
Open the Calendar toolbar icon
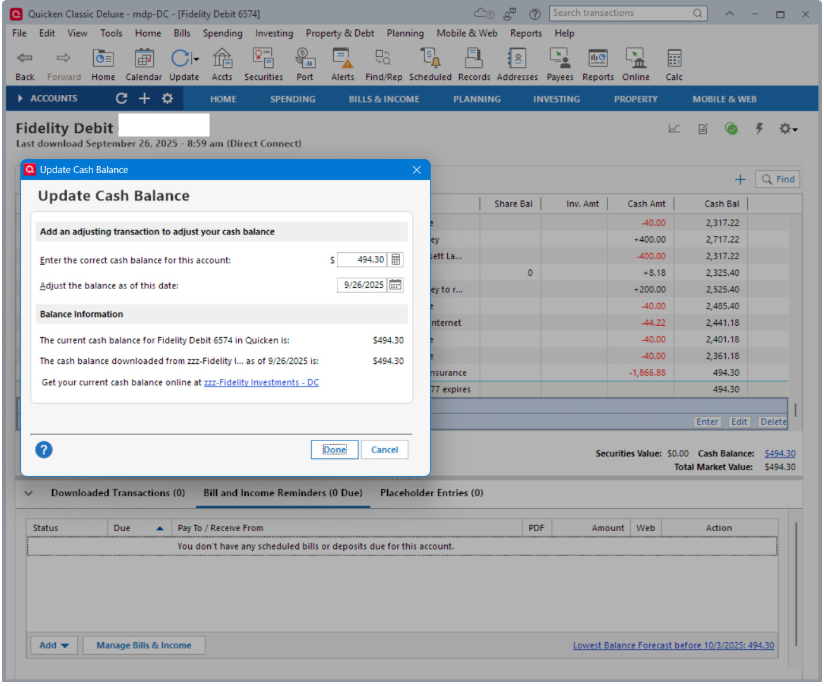(143, 58)
